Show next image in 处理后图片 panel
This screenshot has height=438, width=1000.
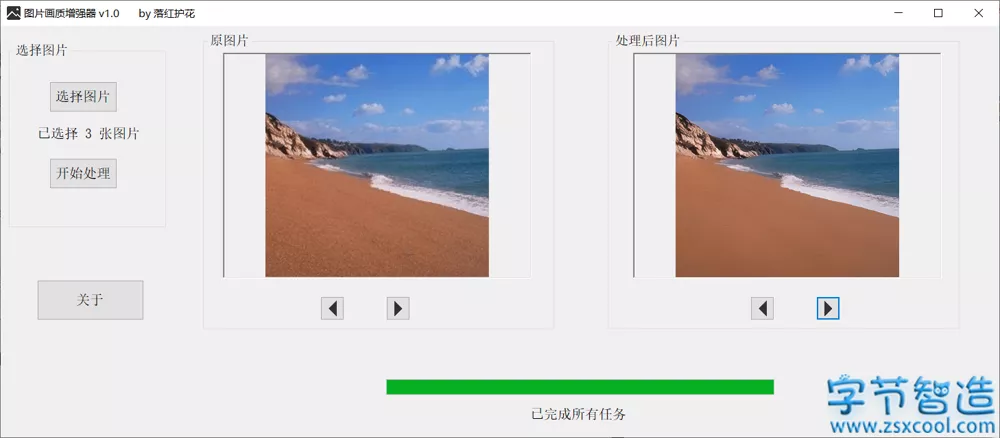click(x=828, y=309)
